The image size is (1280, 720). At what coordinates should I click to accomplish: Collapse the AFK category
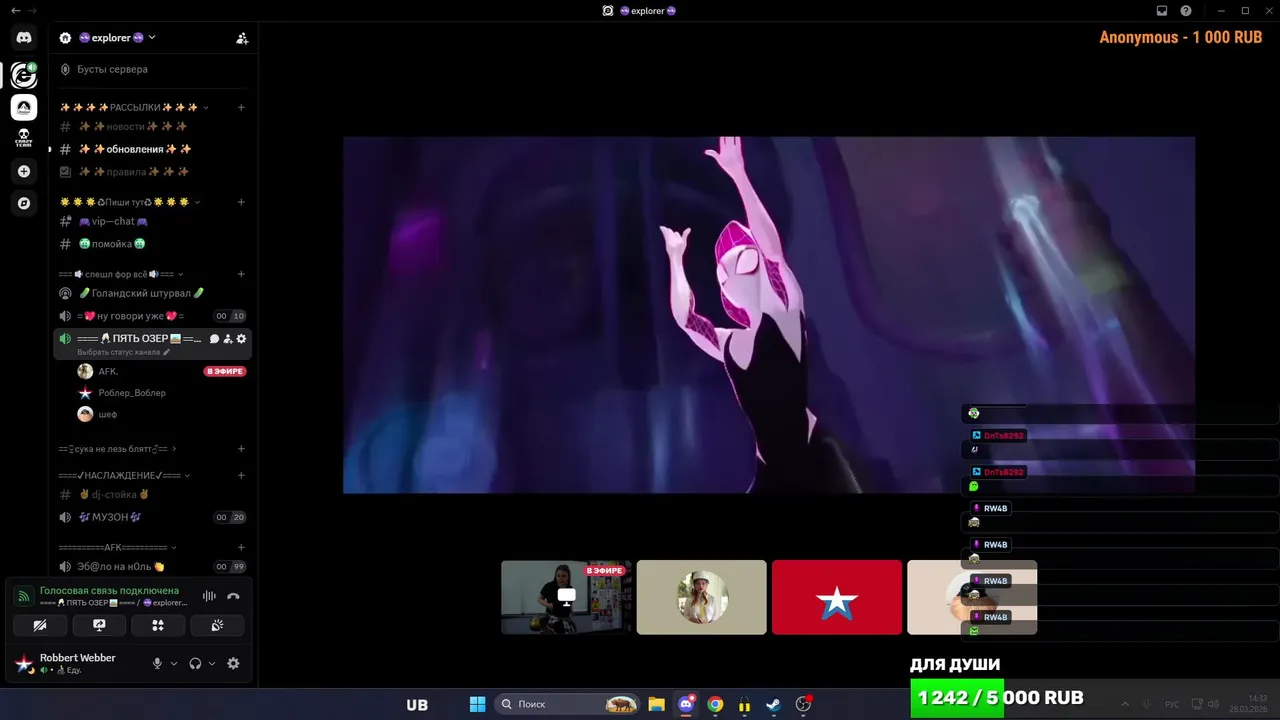(x=118, y=548)
